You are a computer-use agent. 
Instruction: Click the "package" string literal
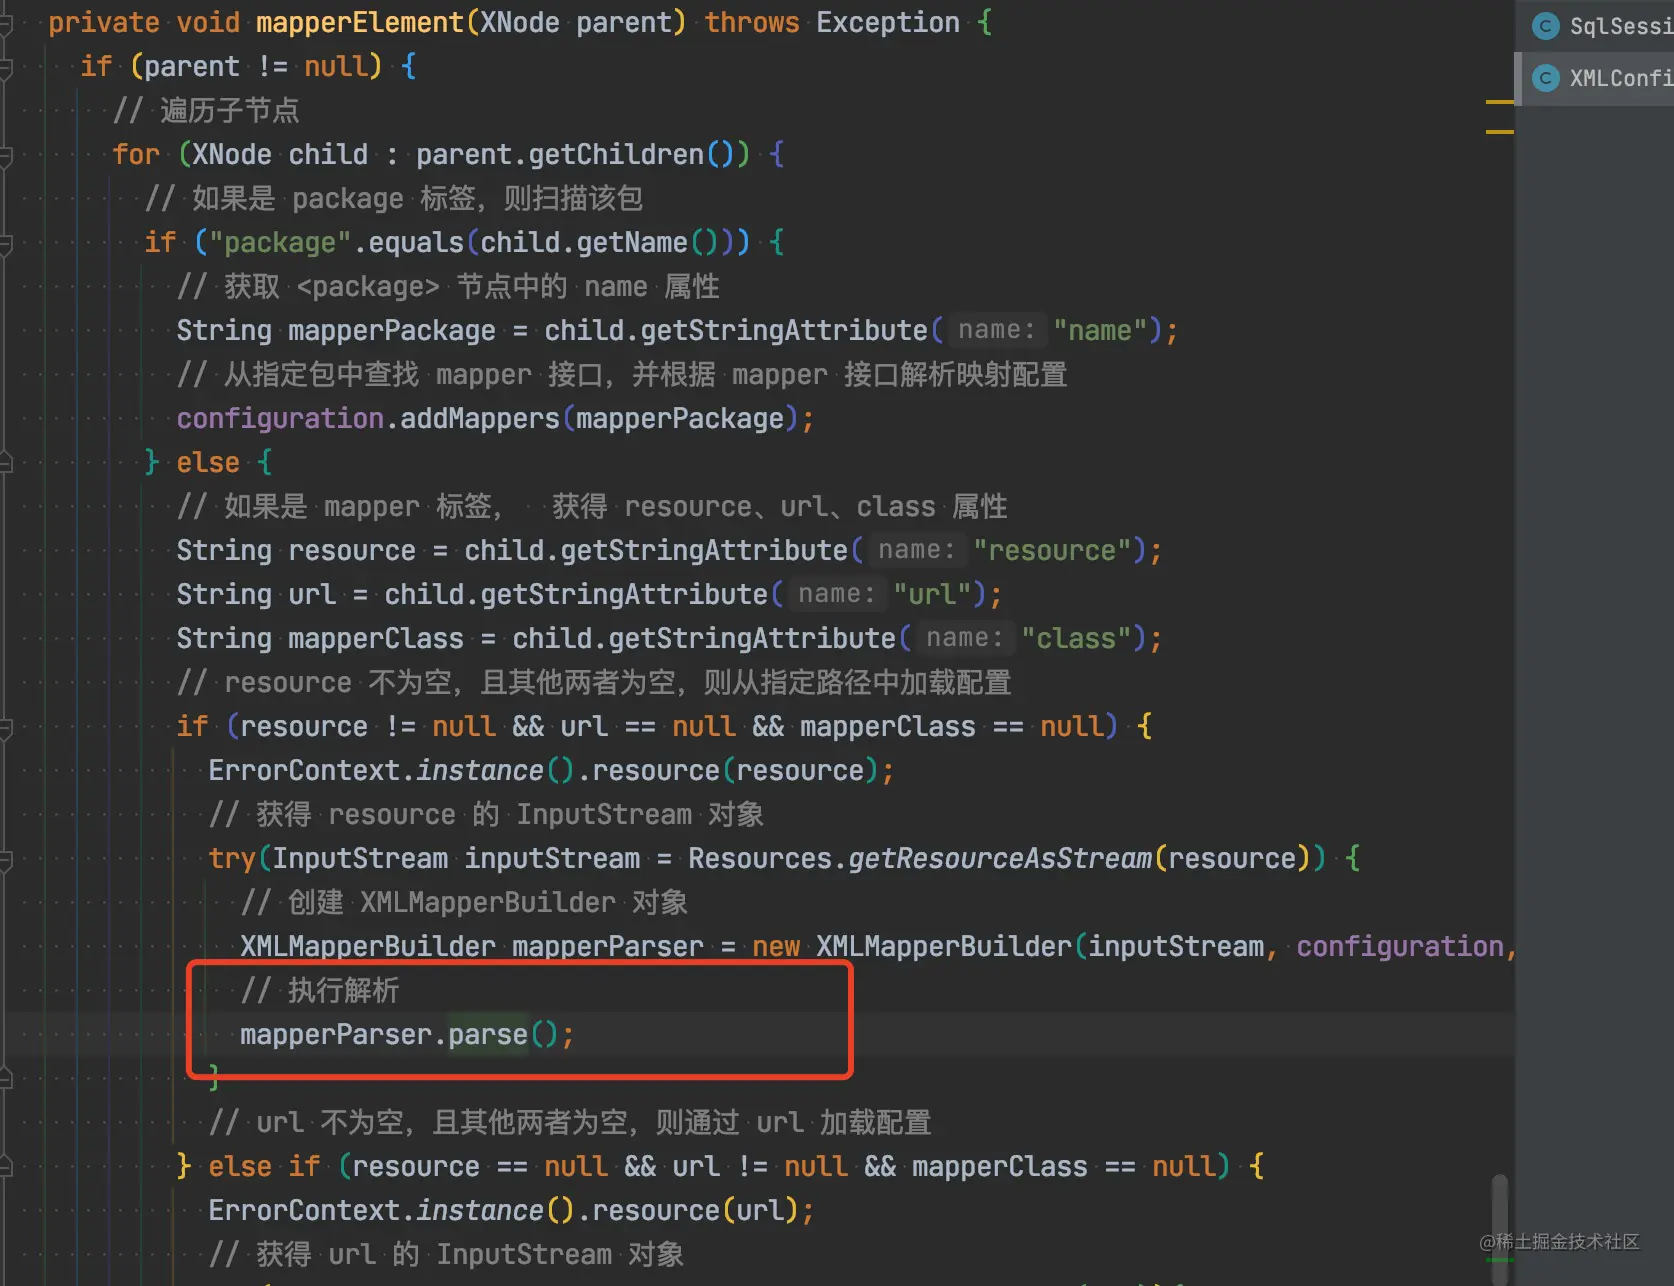(280, 243)
